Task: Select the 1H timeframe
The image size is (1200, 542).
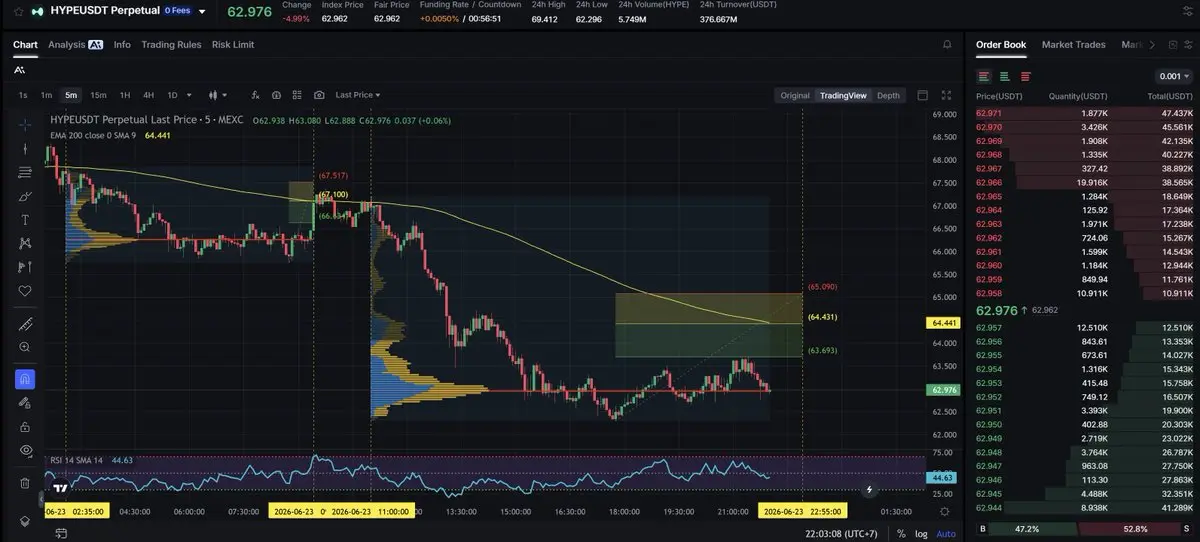Action: [x=125, y=95]
